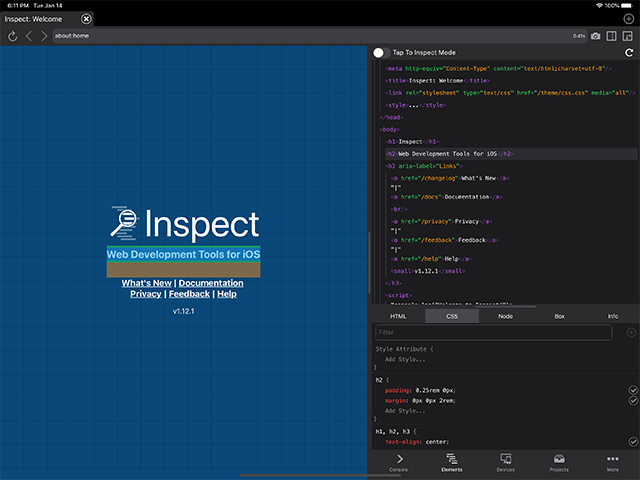The width and height of the screenshot is (640, 480).
Task: Add Style to the h2 rule
Action: click(405, 411)
